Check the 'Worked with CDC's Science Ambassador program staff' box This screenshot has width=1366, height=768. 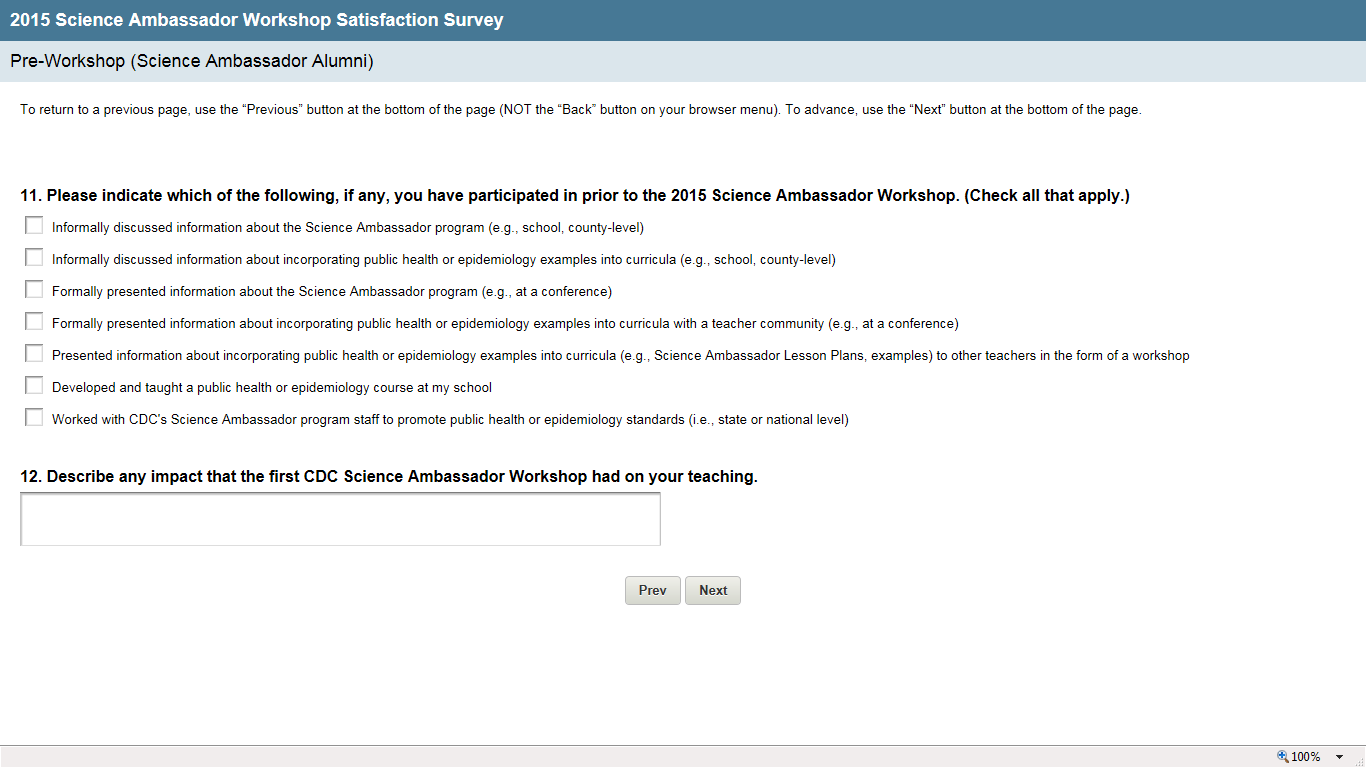point(34,418)
